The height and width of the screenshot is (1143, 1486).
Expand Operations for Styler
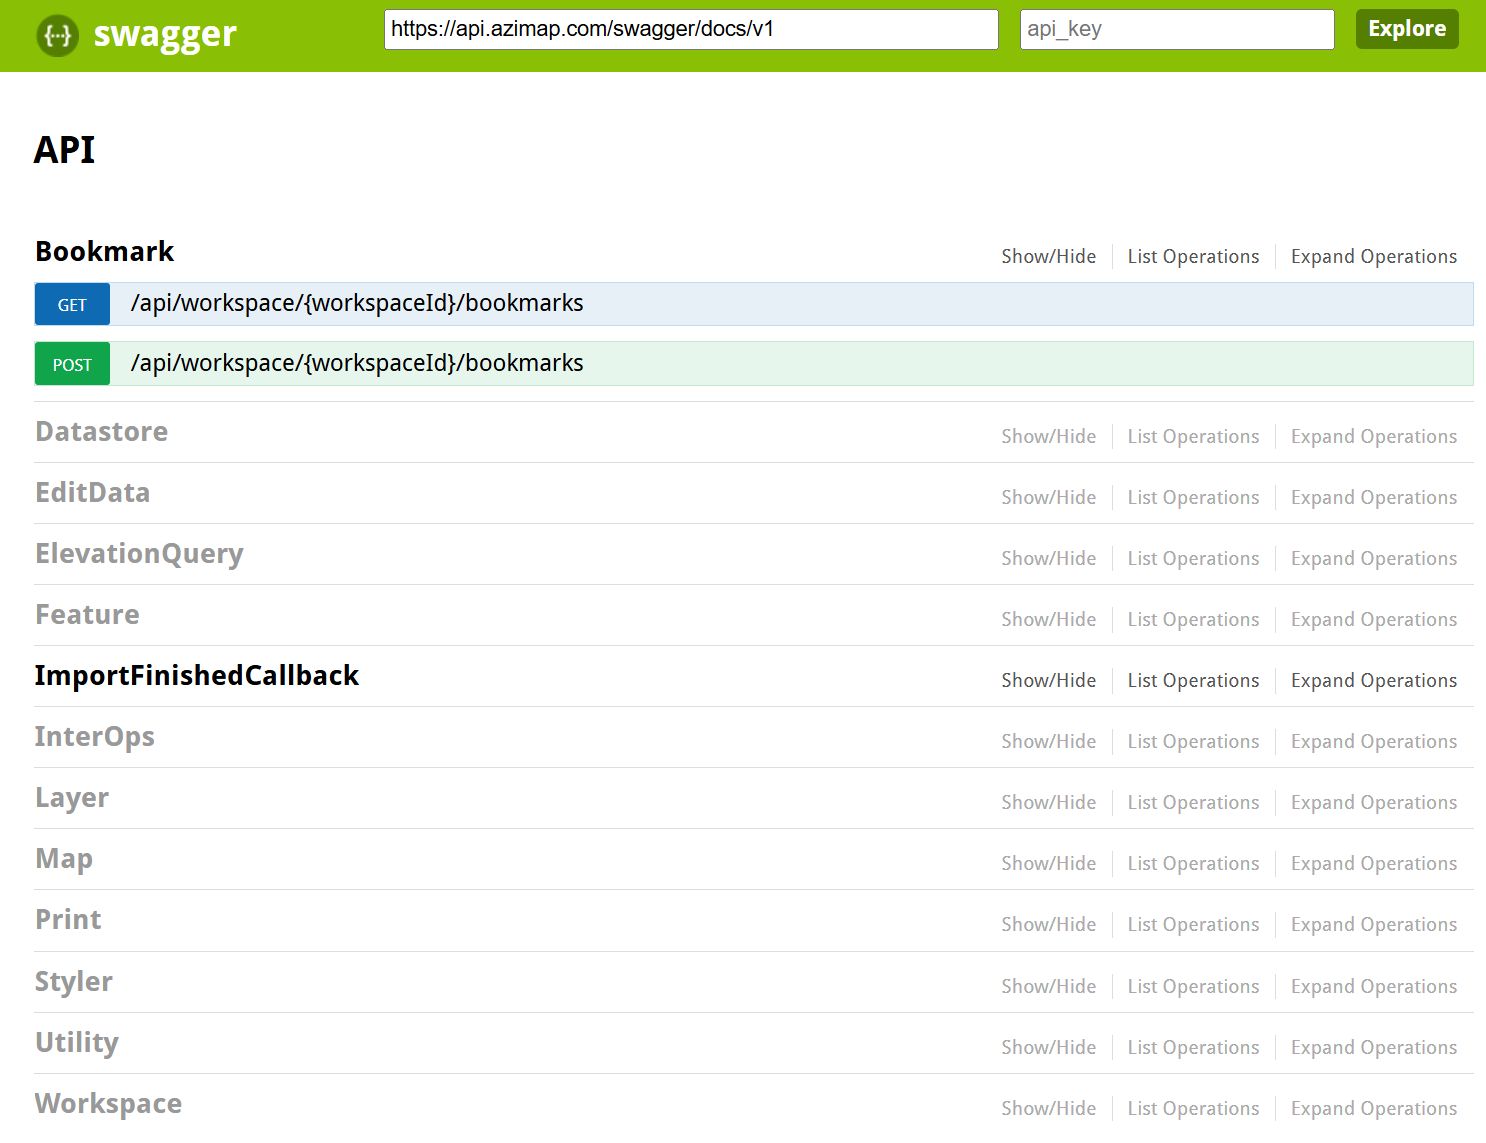point(1373,987)
